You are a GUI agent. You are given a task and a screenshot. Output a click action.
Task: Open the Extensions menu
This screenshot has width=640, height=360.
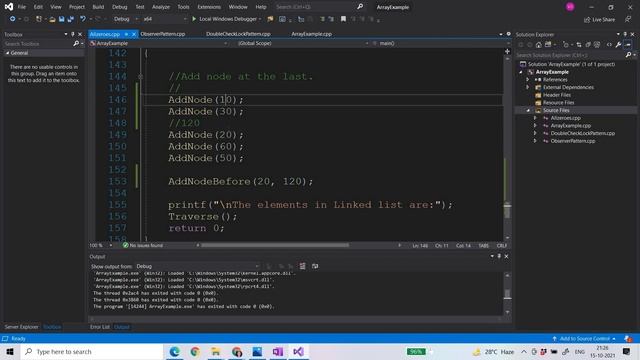(x=209, y=7)
